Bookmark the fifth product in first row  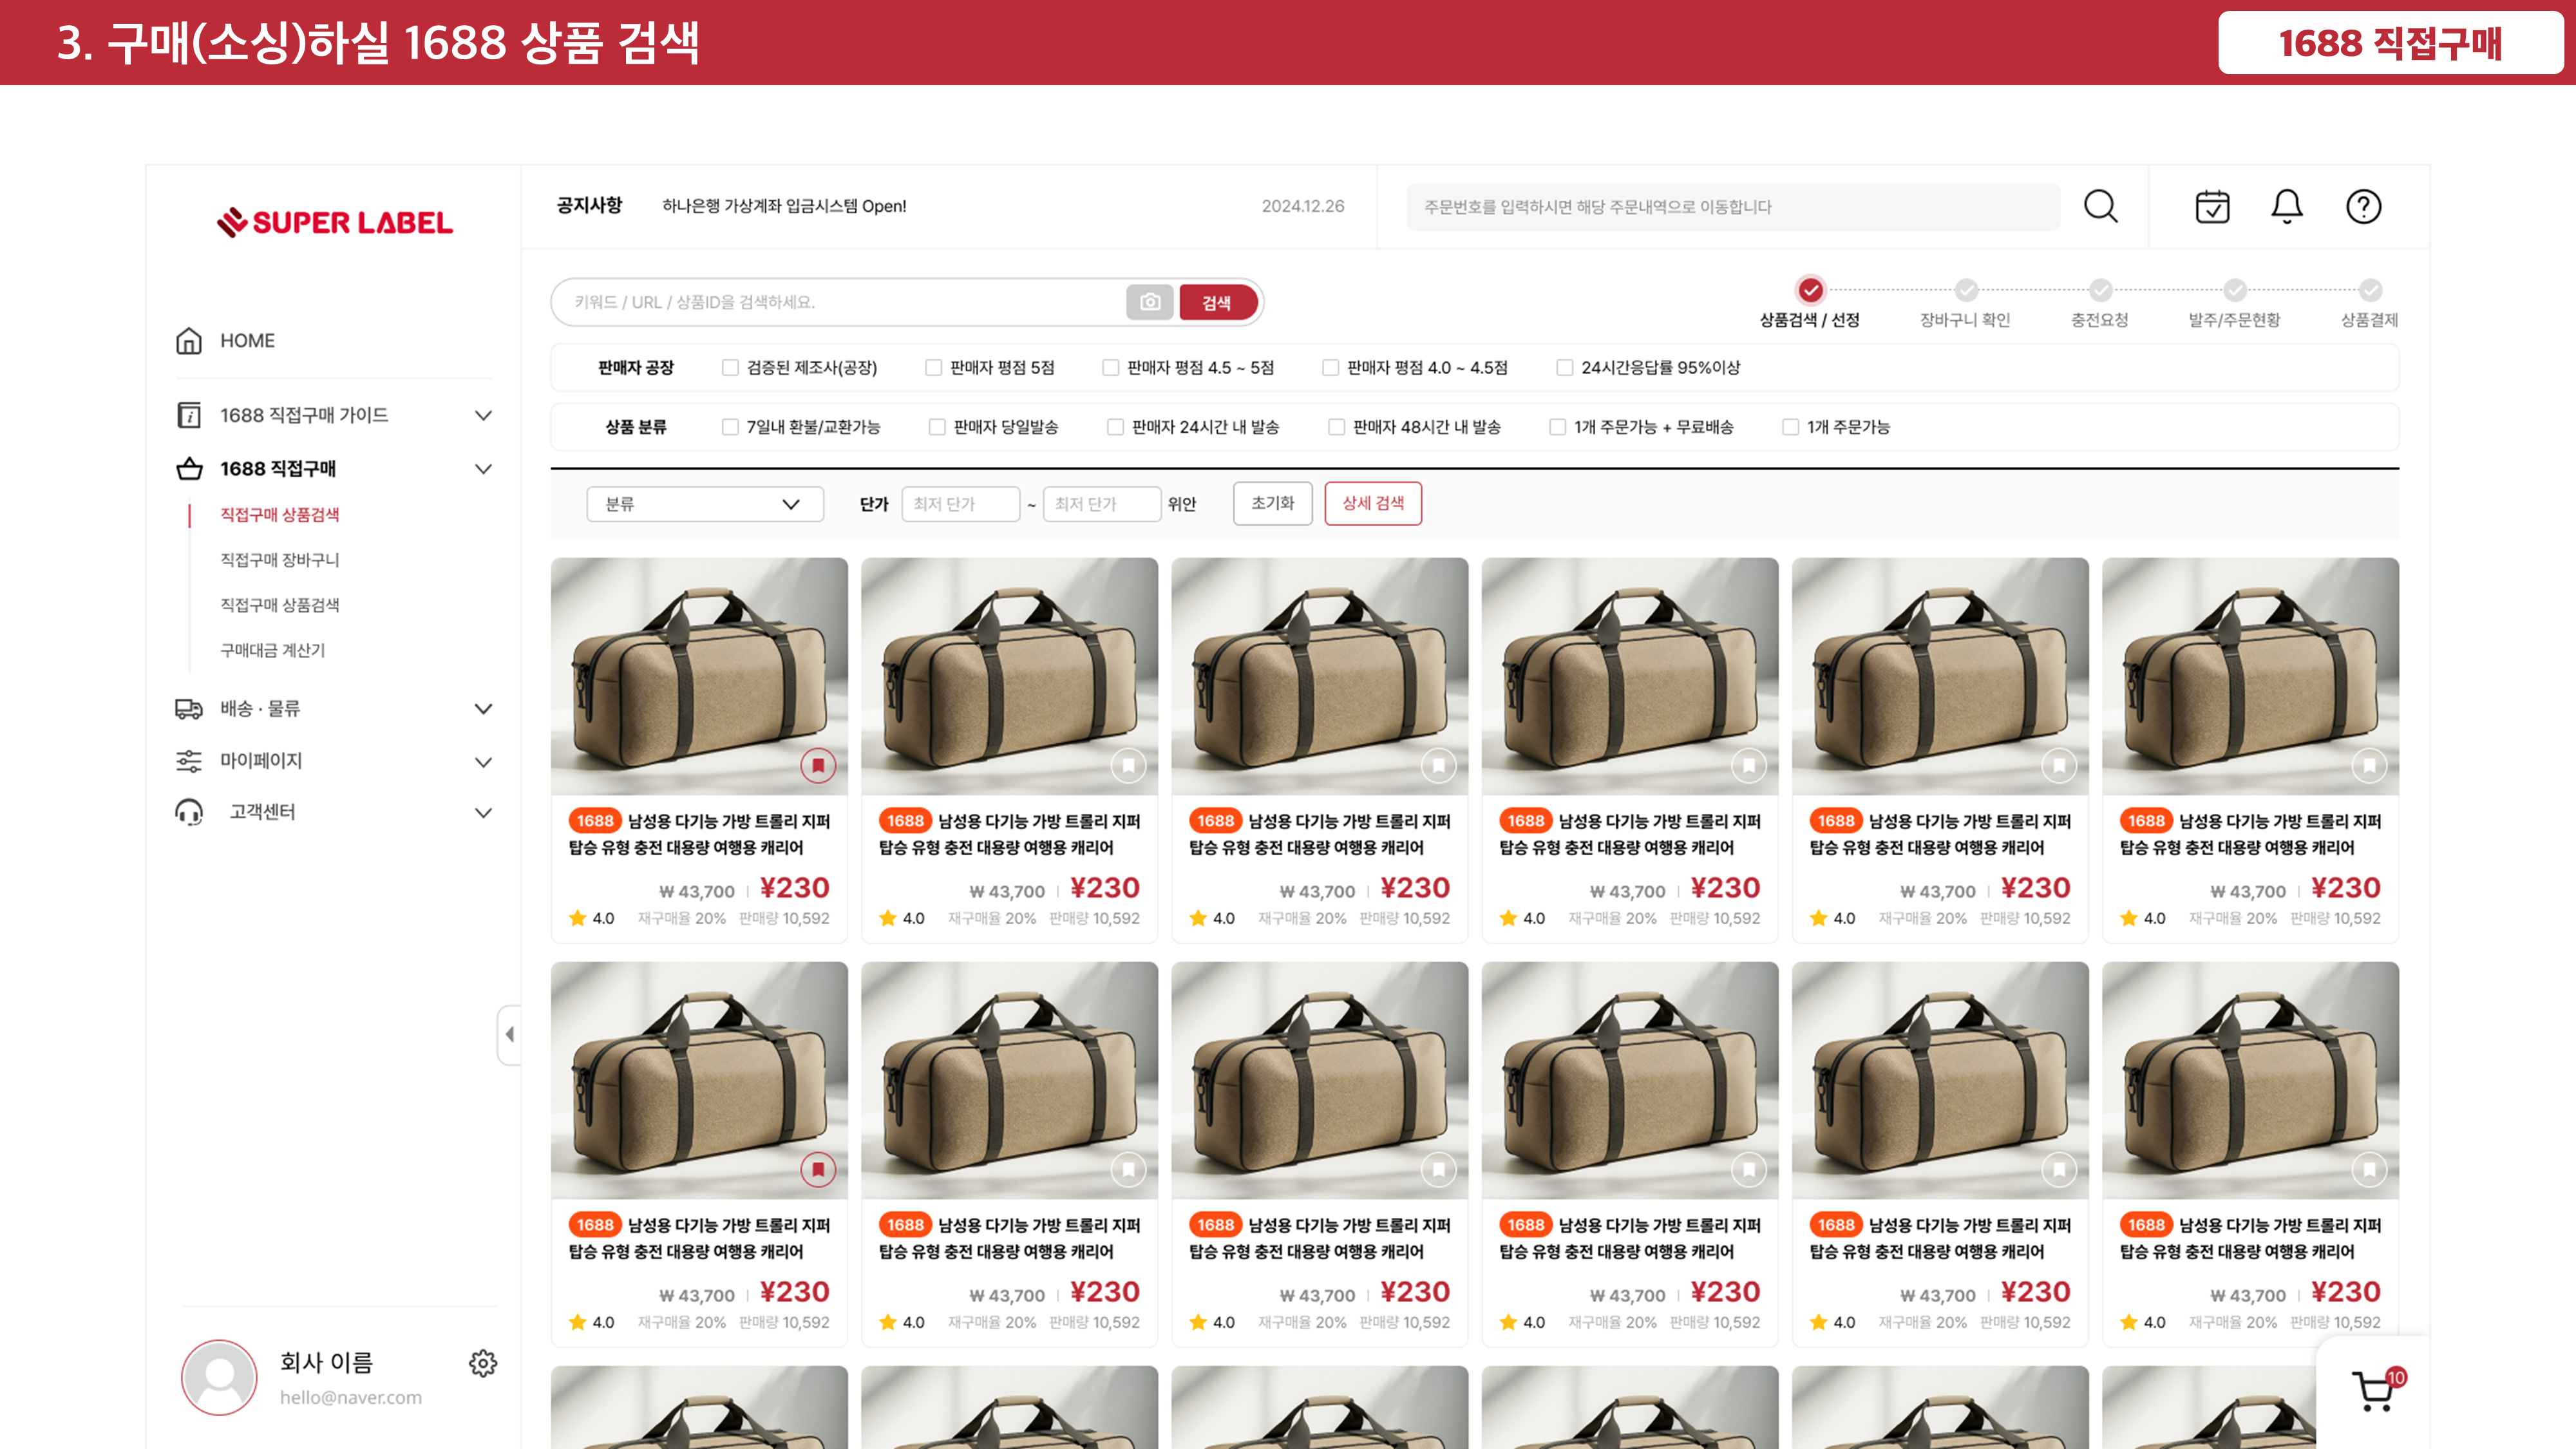click(2059, 766)
